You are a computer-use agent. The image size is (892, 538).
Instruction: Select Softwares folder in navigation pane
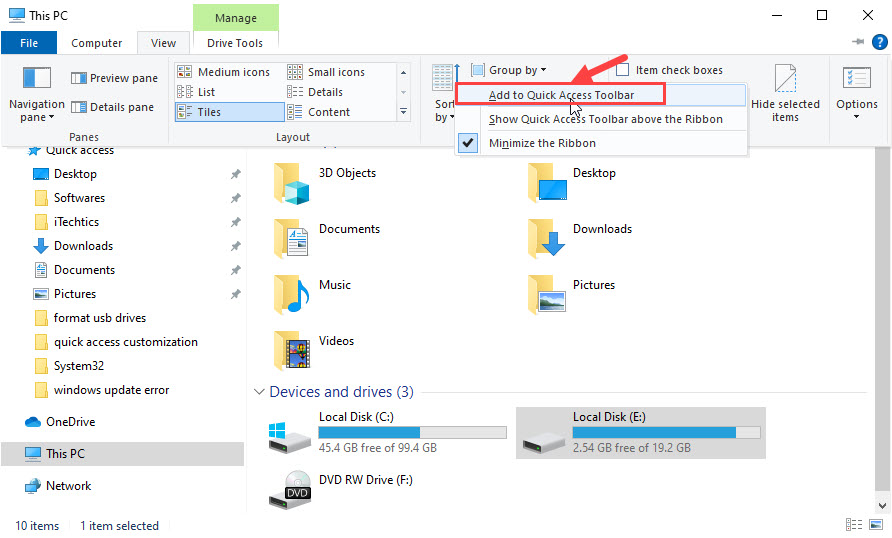tap(79, 197)
